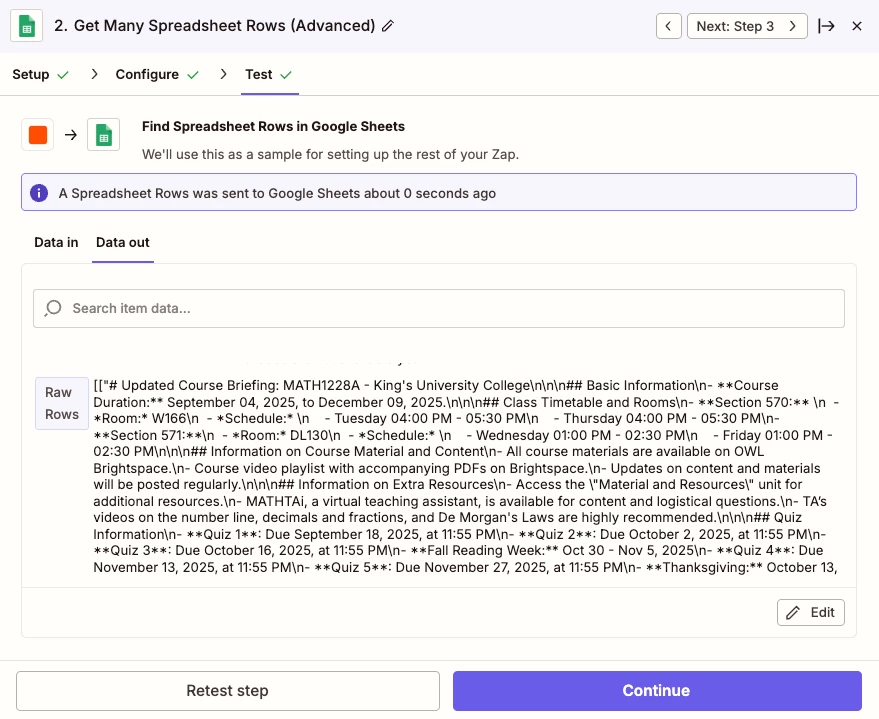Click the purple info icon in banner
879x719 pixels.
pos(39,193)
